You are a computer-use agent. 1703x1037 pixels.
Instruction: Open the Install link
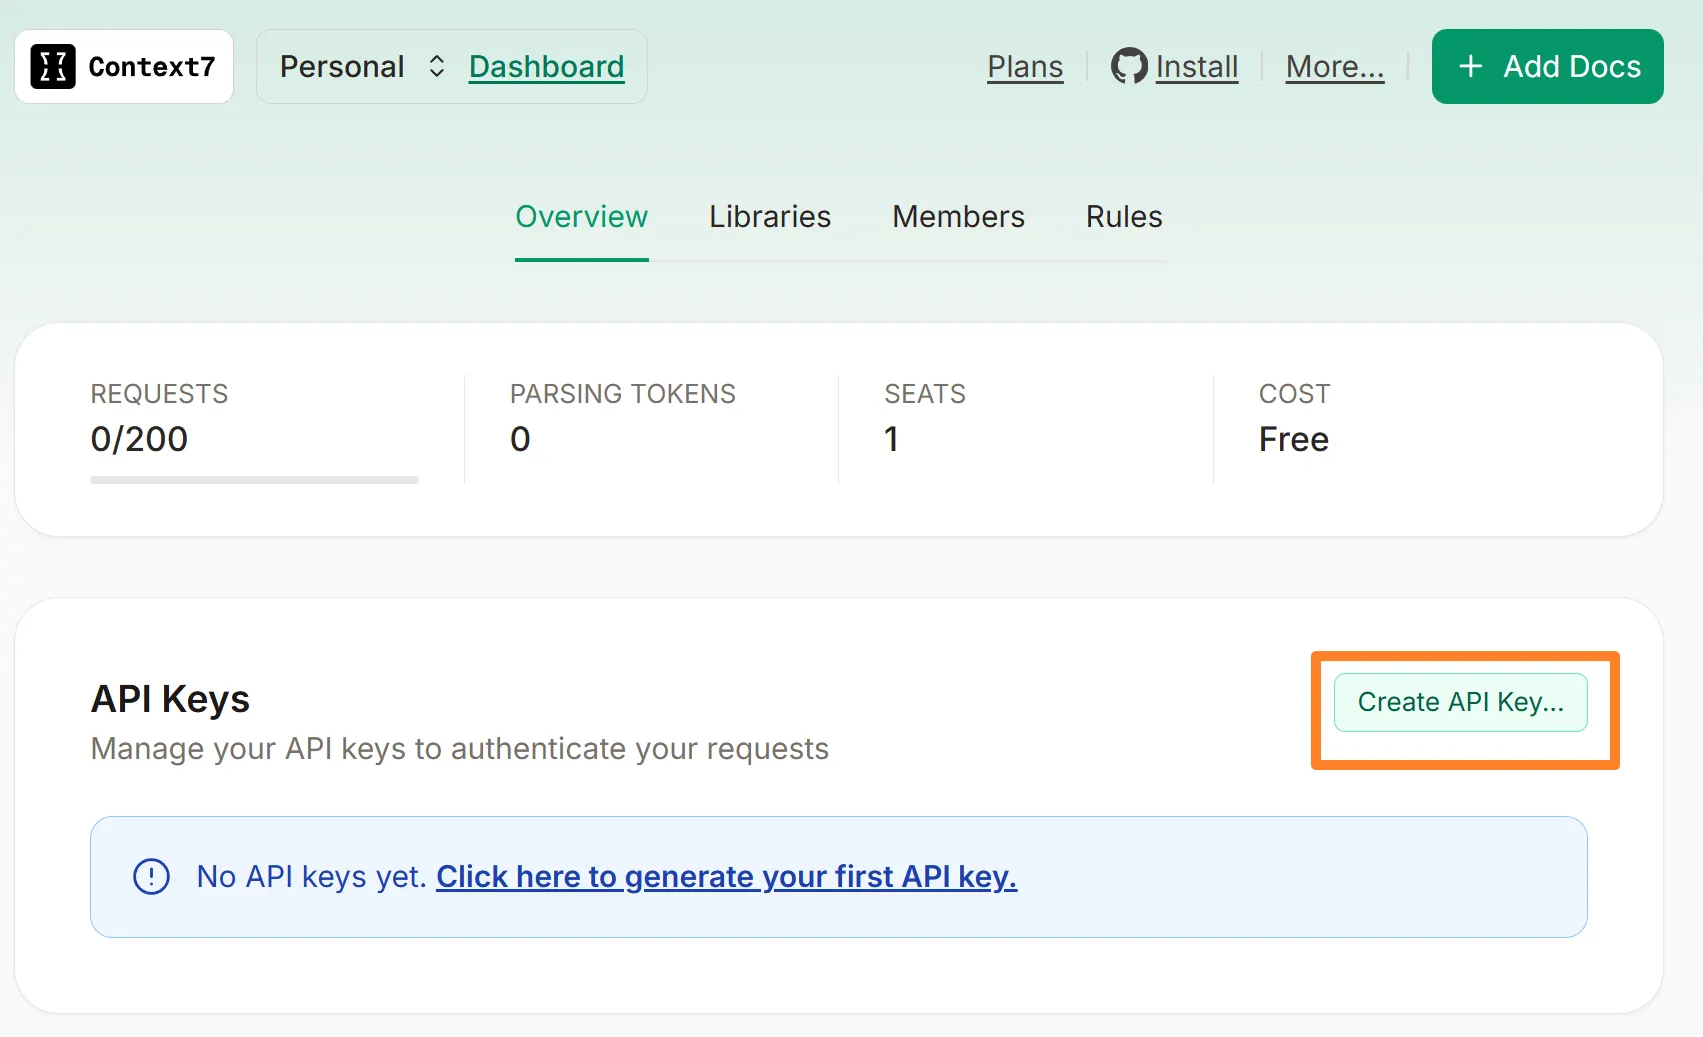coord(1196,67)
